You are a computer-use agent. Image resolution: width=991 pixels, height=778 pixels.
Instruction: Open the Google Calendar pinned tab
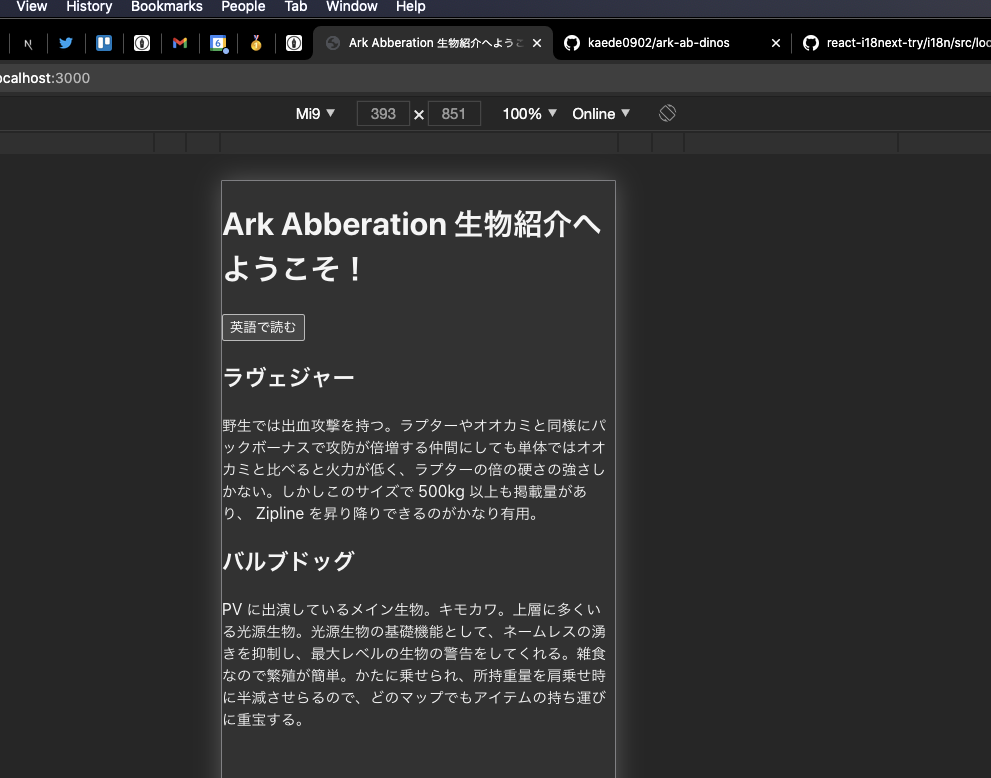coord(219,43)
